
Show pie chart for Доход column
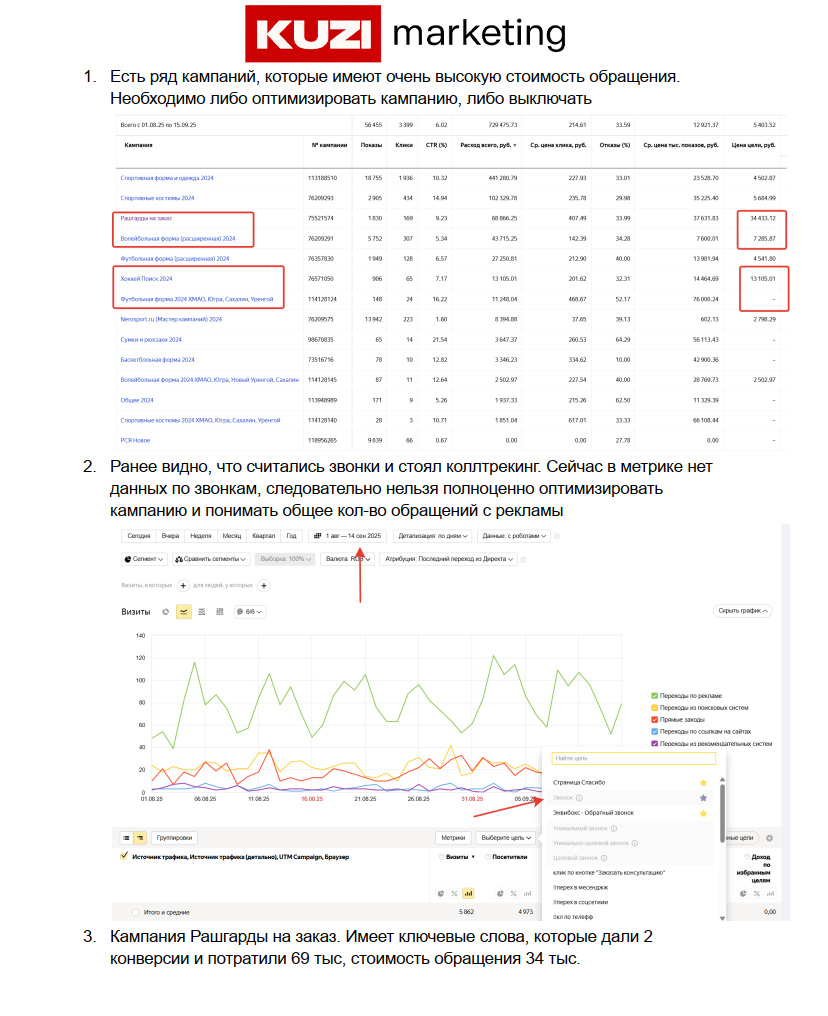743,894
